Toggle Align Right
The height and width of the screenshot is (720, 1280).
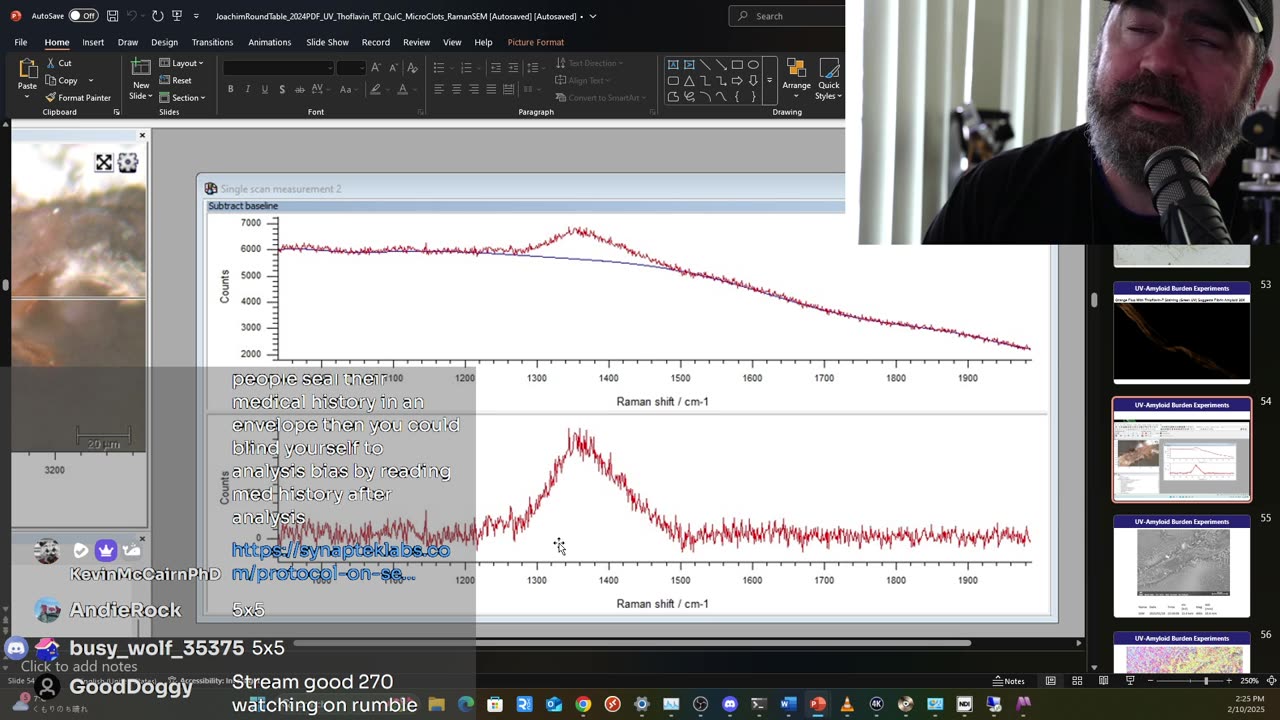[x=474, y=89]
